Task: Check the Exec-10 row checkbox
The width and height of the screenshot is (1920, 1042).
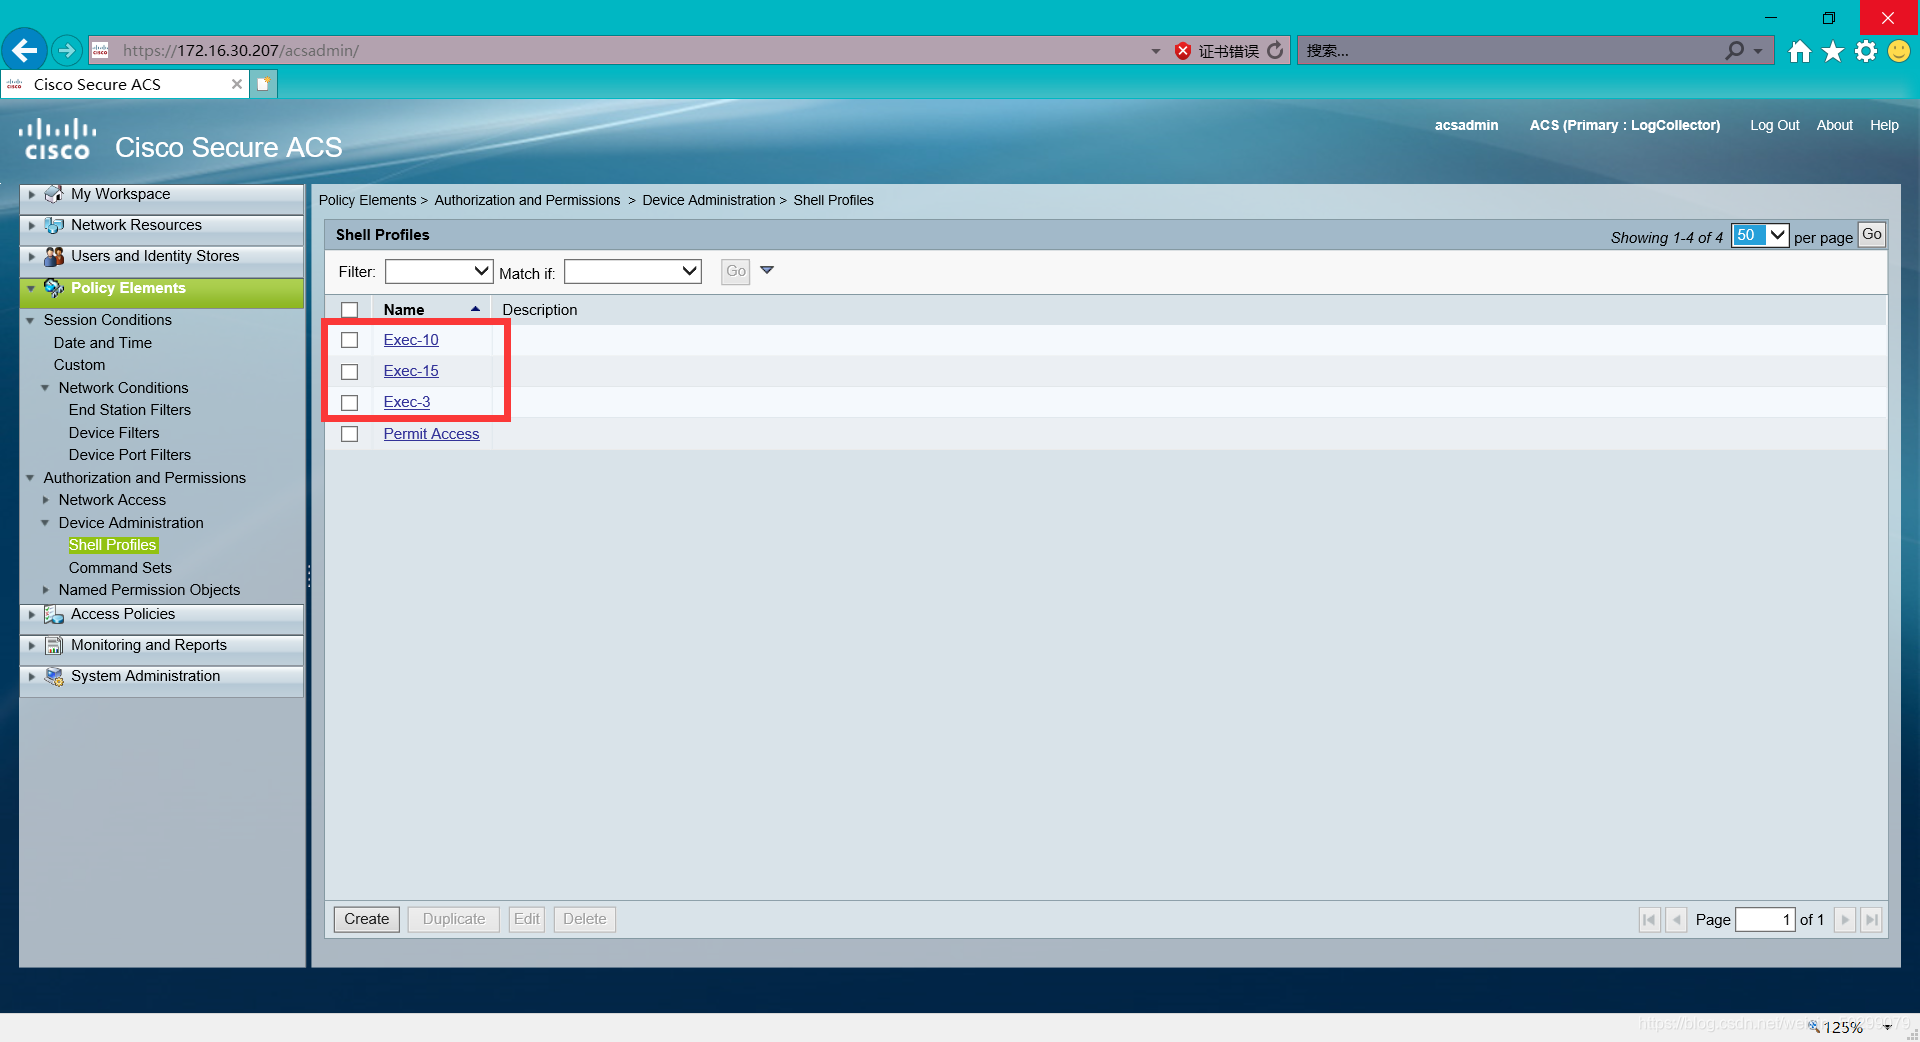Action: (x=349, y=340)
